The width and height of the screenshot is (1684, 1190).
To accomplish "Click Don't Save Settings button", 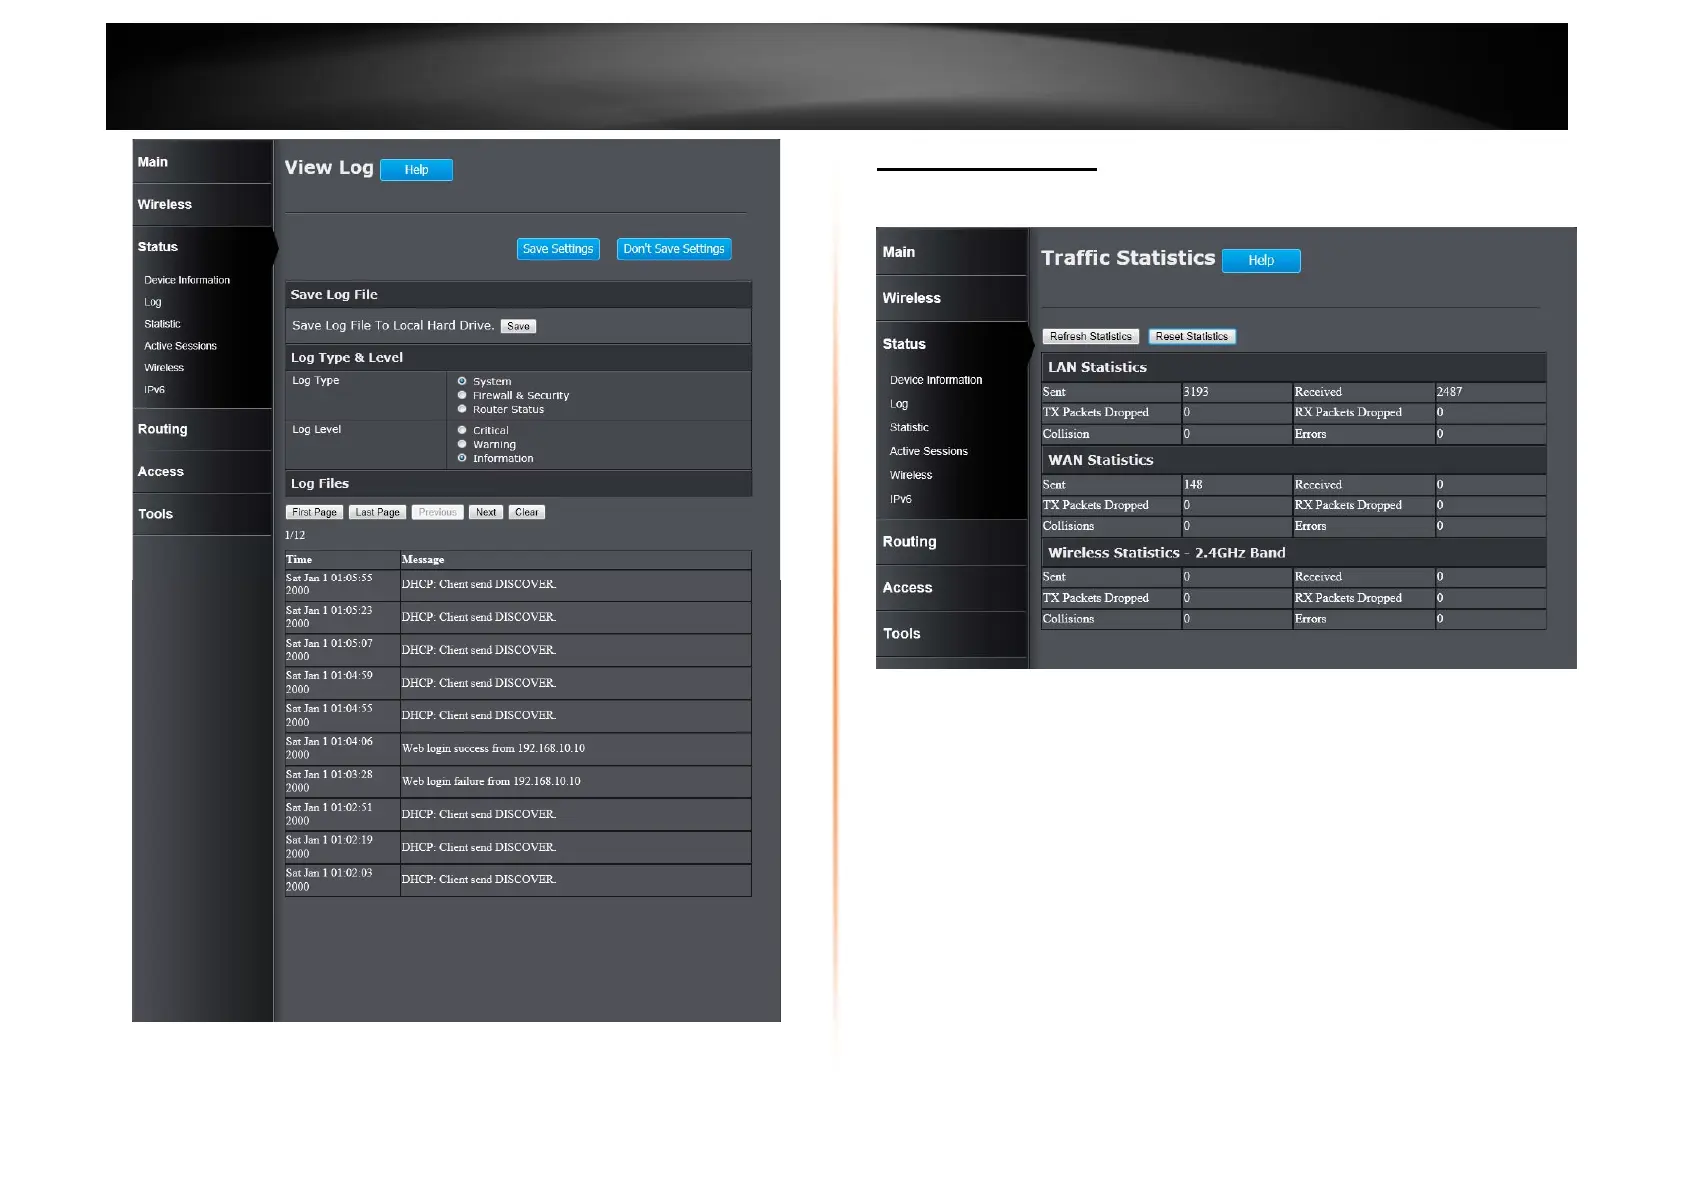I will pyautogui.click(x=674, y=249).
